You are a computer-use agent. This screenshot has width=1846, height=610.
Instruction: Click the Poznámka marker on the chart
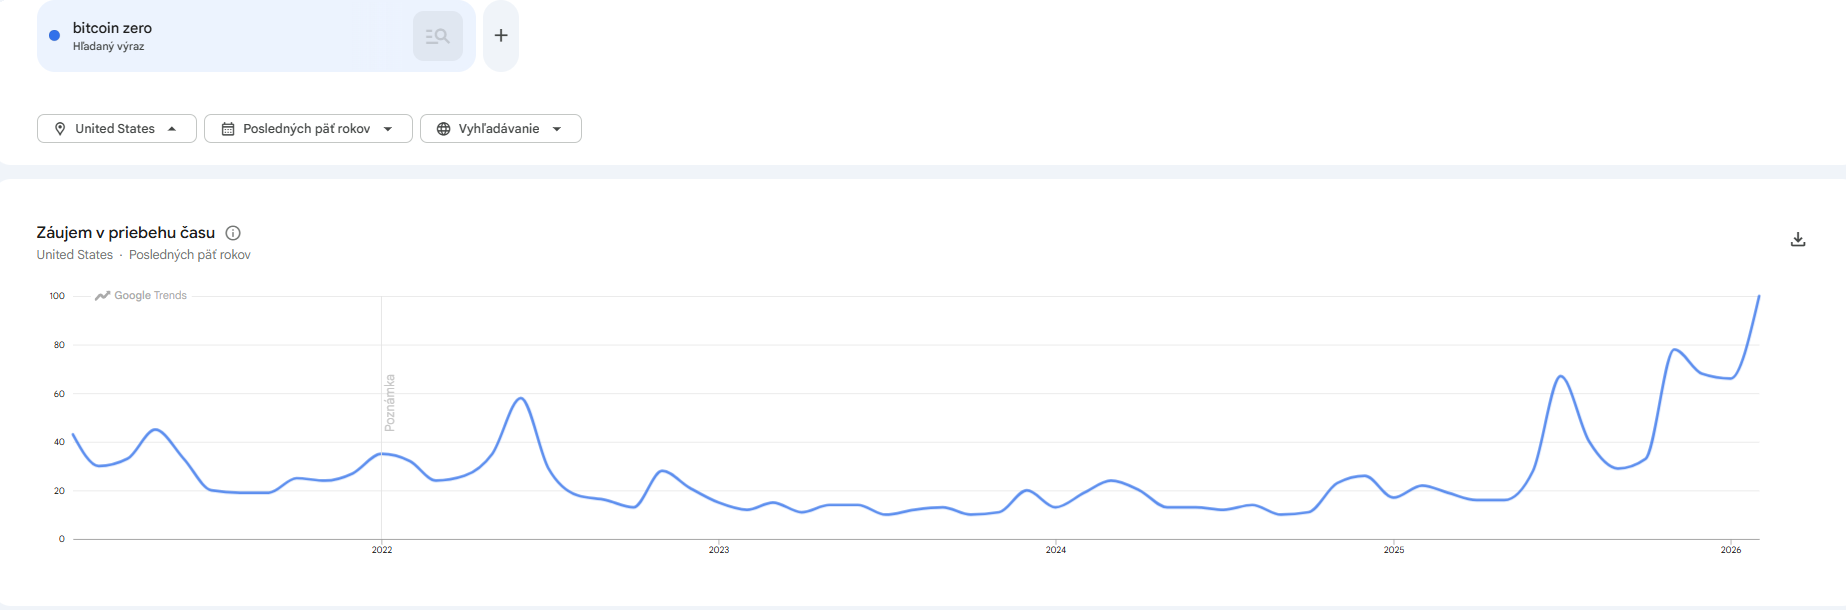[x=390, y=402]
